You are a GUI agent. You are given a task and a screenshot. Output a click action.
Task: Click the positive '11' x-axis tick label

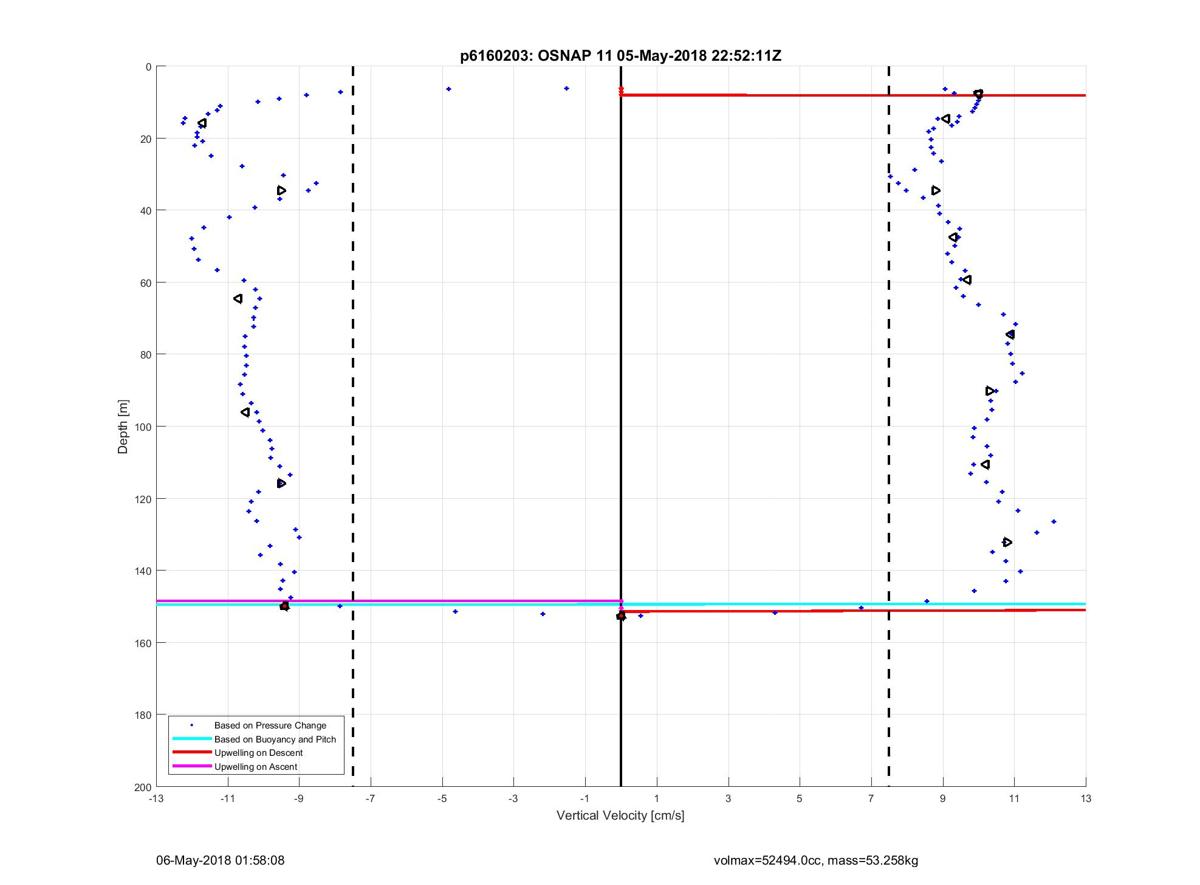pos(1014,799)
